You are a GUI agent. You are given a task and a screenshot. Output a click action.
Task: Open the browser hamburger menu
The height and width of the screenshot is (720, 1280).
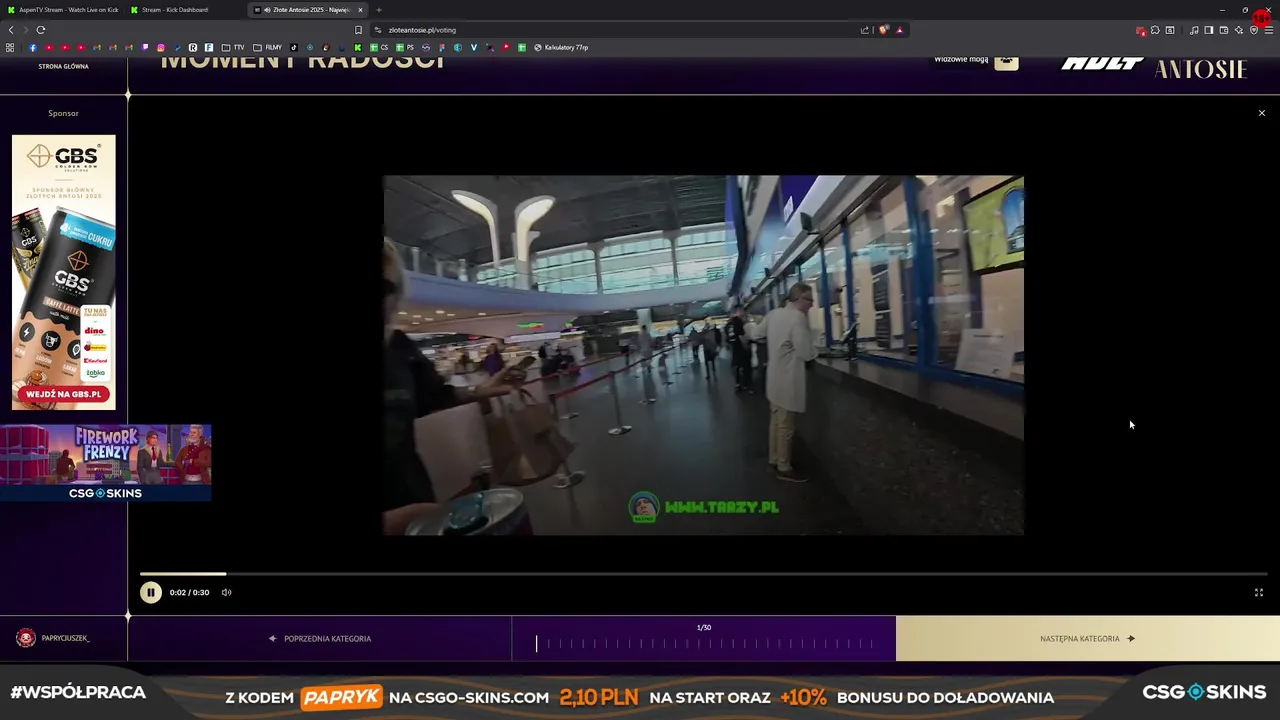pos(1269,30)
